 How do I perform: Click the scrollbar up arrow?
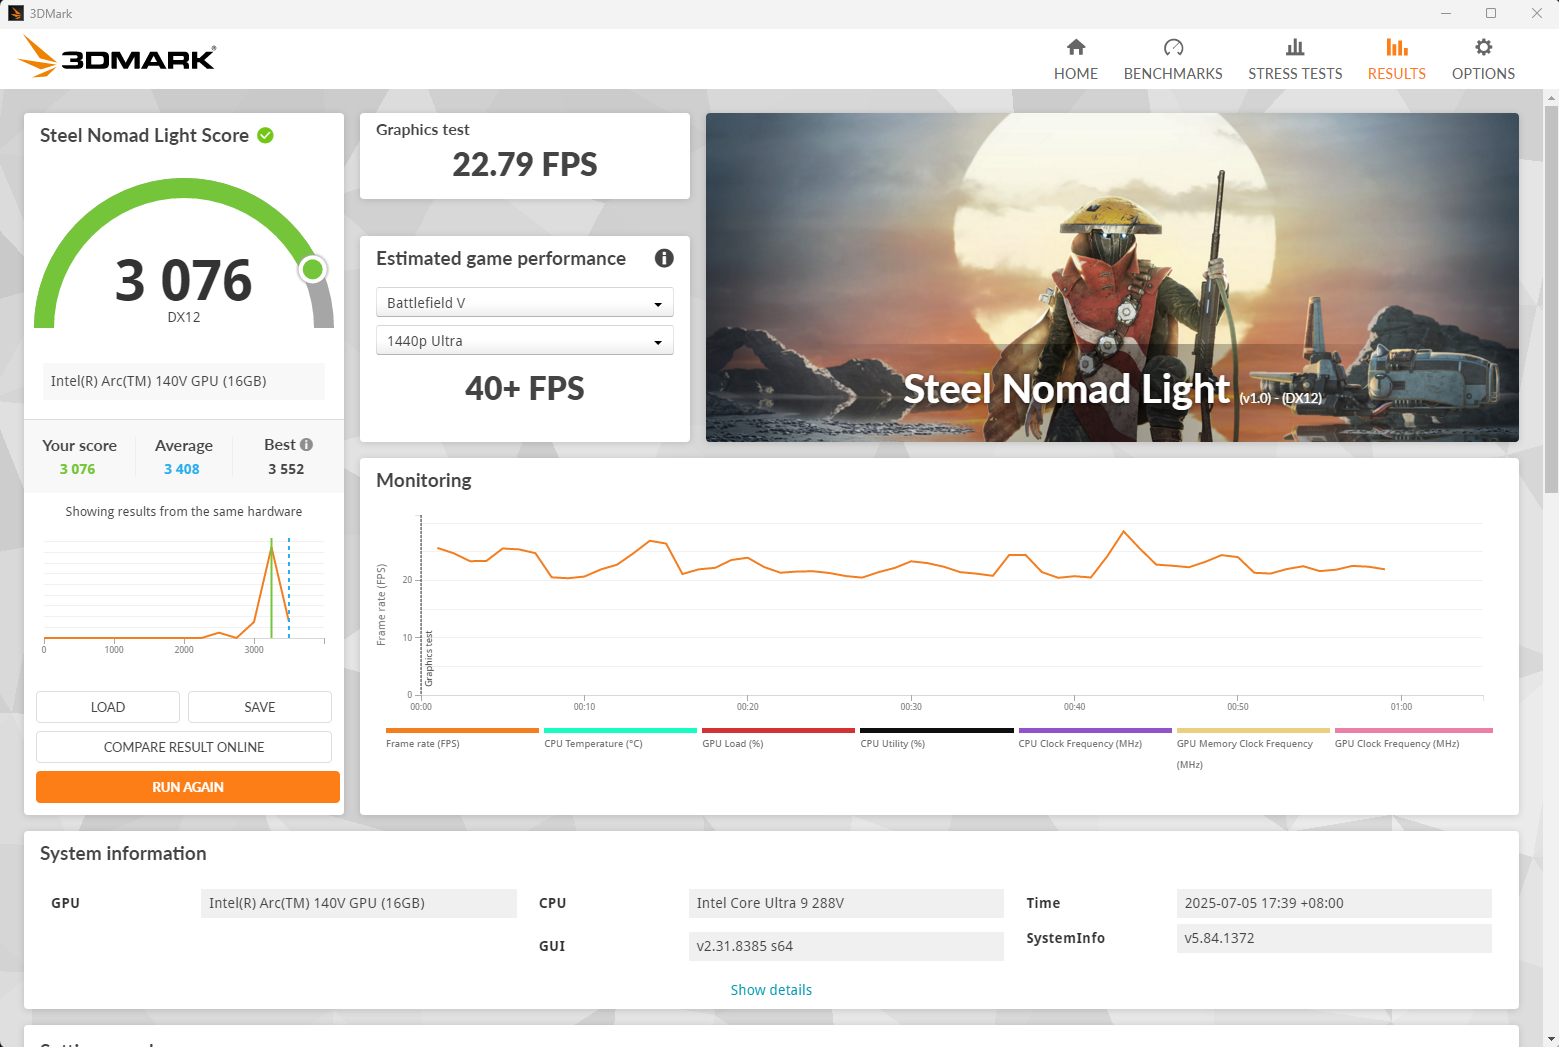coord(1551,97)
